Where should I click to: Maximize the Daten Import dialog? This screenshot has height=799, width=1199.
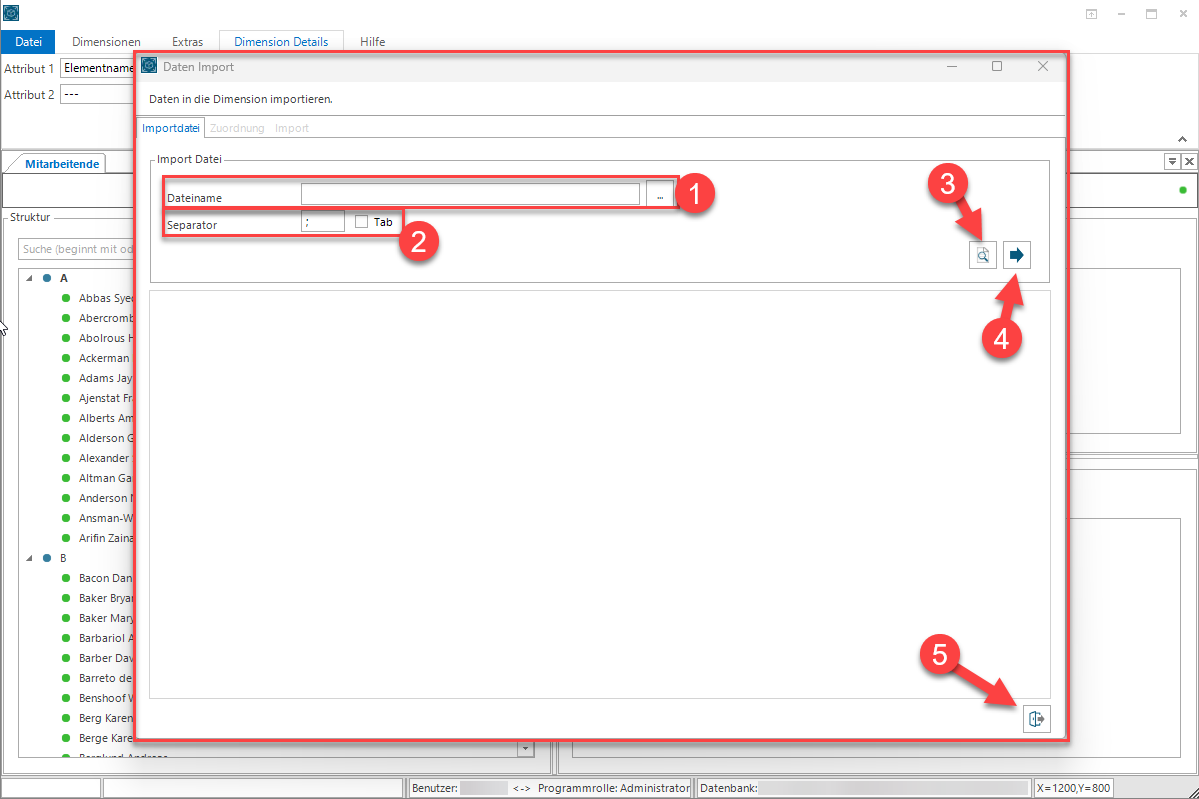pyautogui.click(x=997, y=67)
